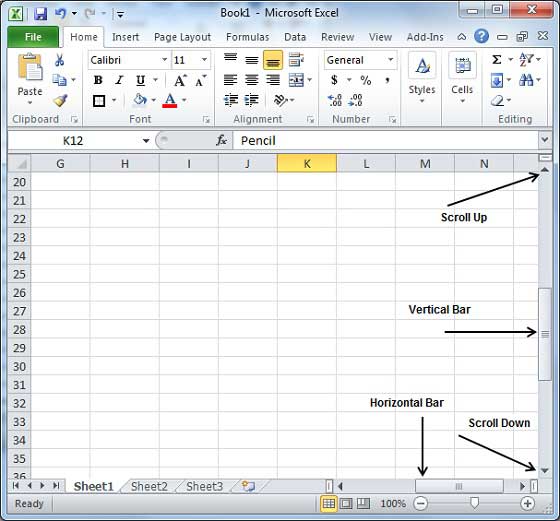The height and width of the screenshot is (521, 560).
Task: Click the AutoSum sigma icon
Action: pos(497,59)
